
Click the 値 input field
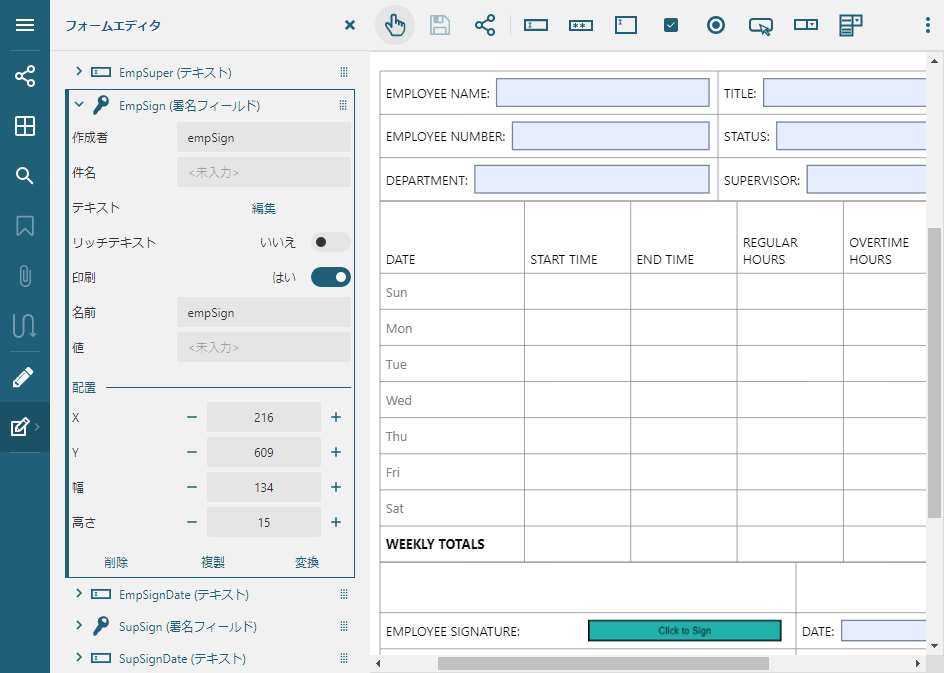pyautogui.click(x=264, y=347)
